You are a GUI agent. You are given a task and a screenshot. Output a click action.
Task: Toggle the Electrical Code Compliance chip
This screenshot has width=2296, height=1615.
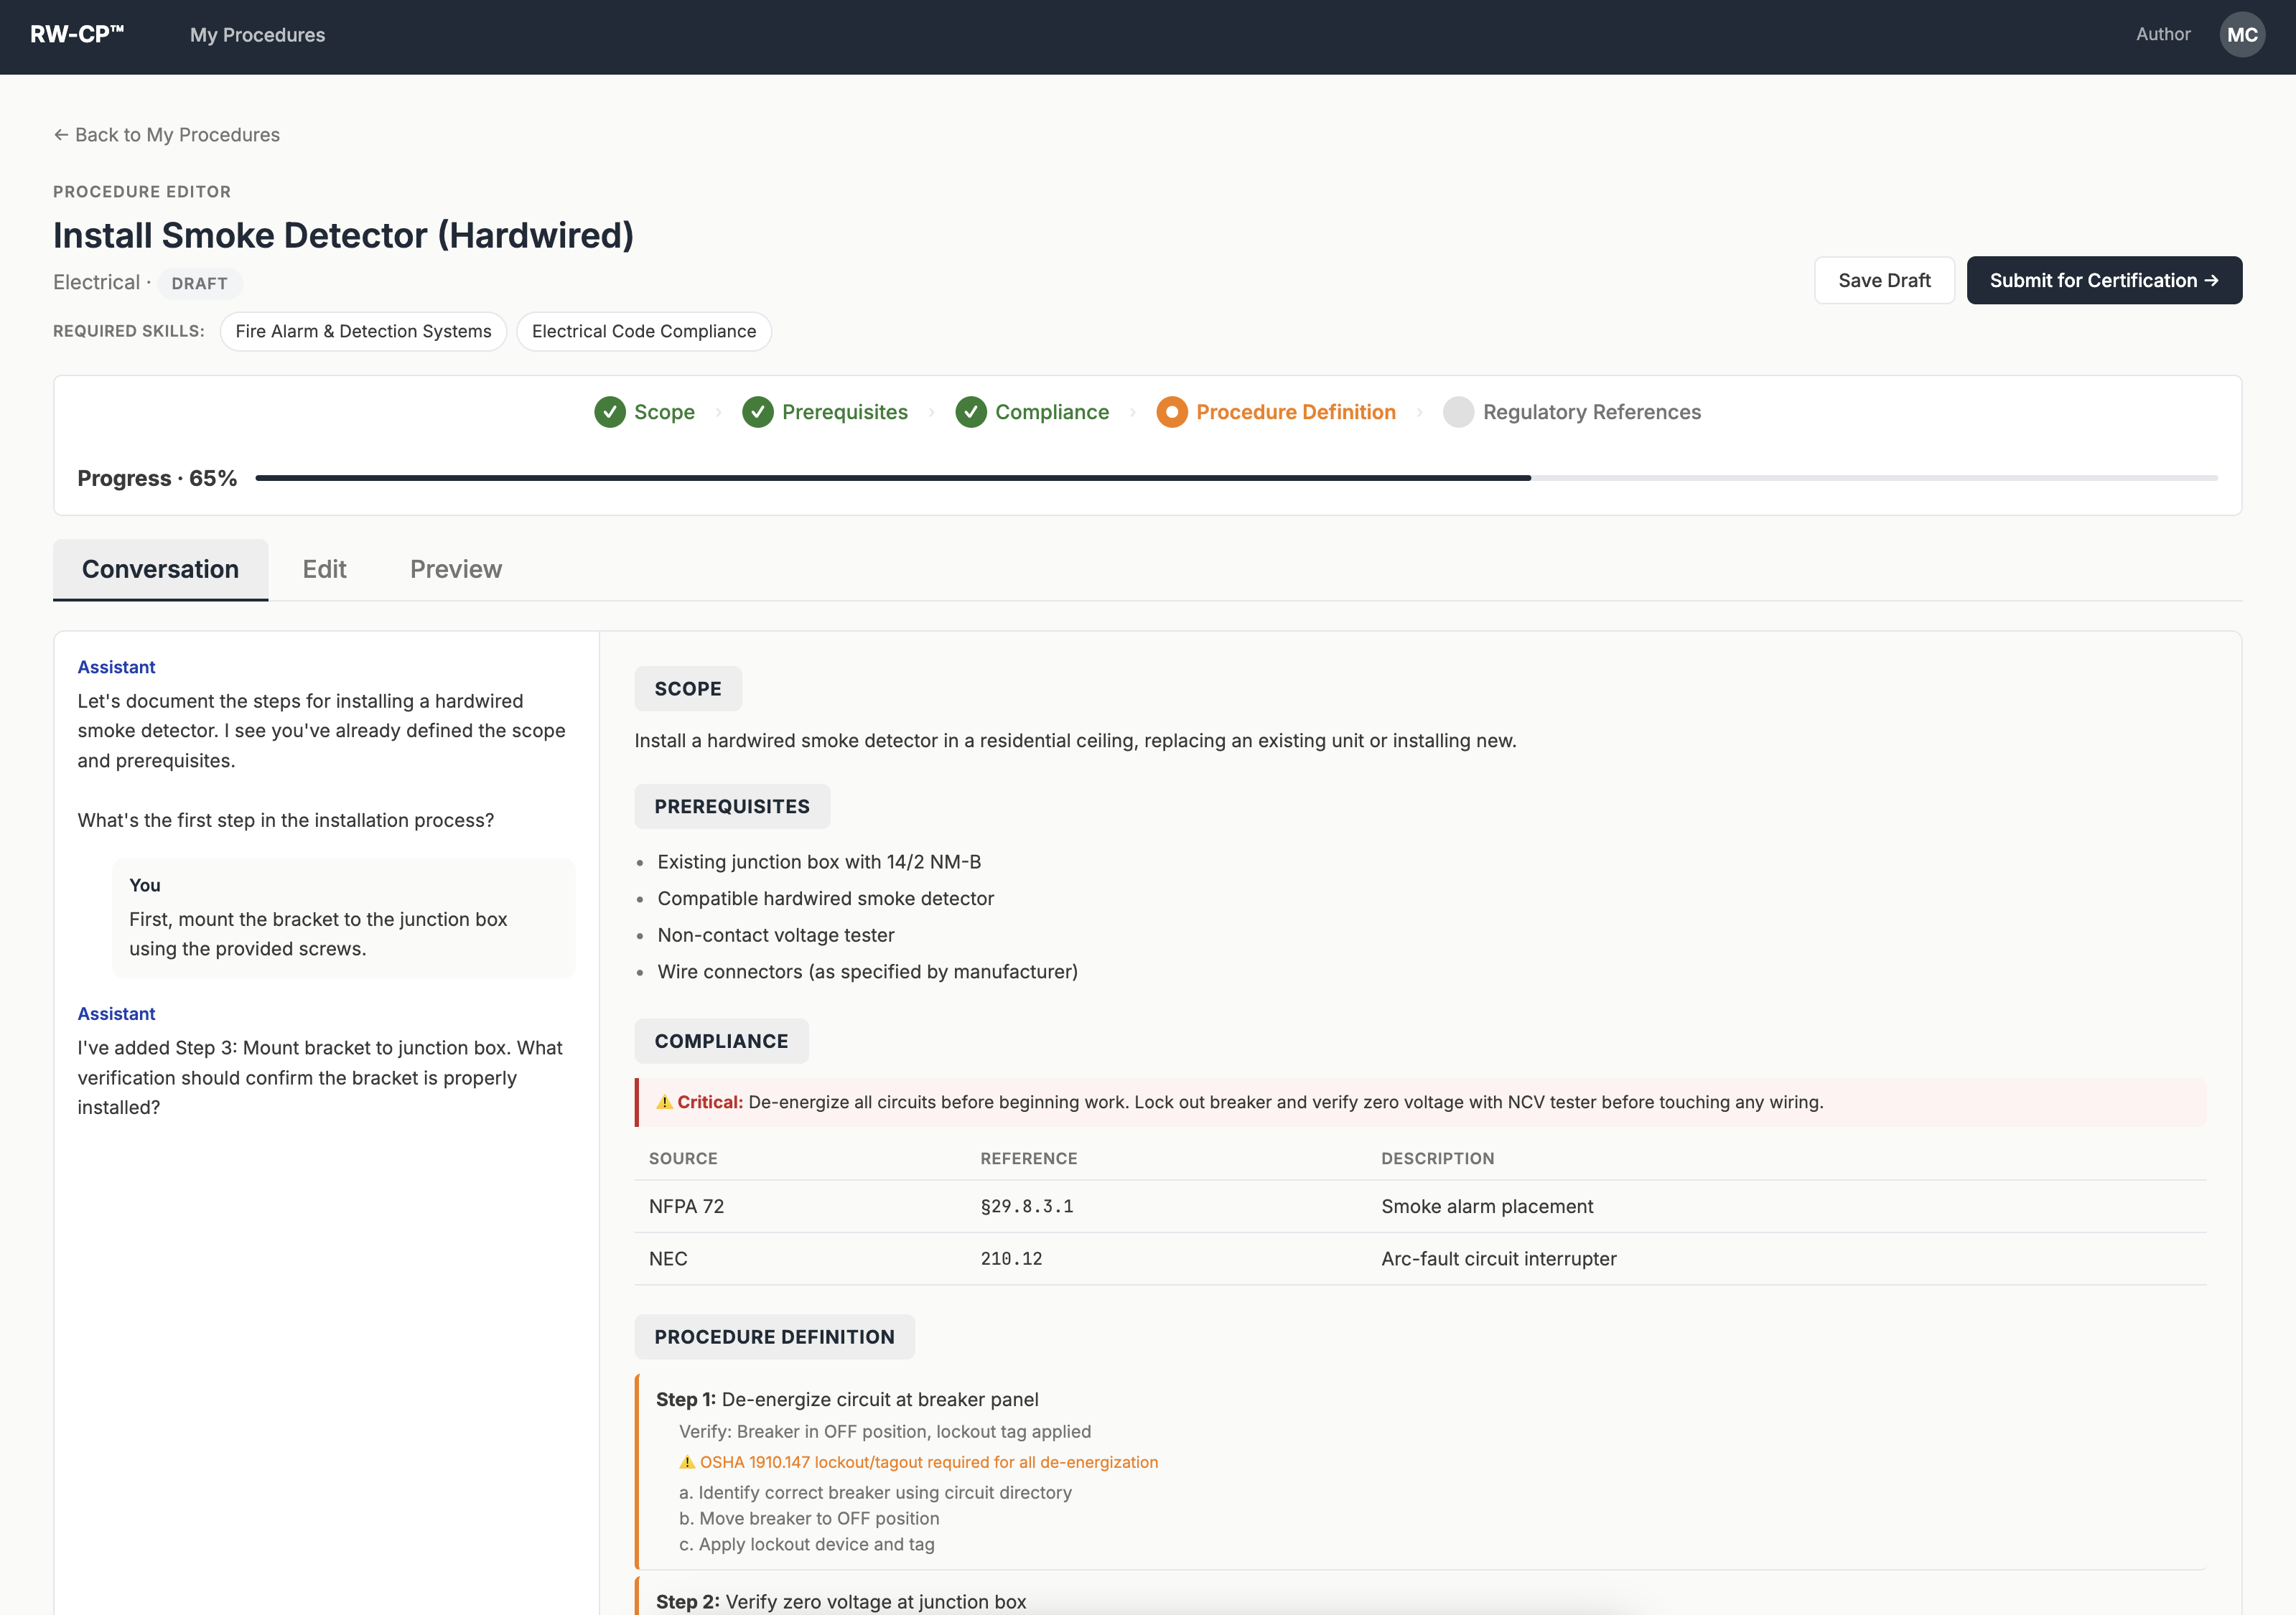coord(644,331)
